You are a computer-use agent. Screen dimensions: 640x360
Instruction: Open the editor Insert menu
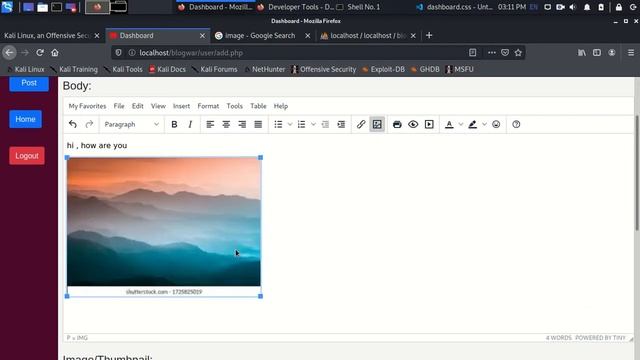[181, 106]
